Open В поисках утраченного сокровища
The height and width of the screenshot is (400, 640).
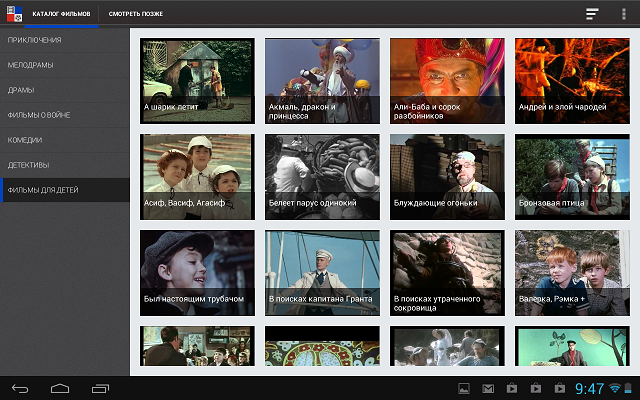447,273
